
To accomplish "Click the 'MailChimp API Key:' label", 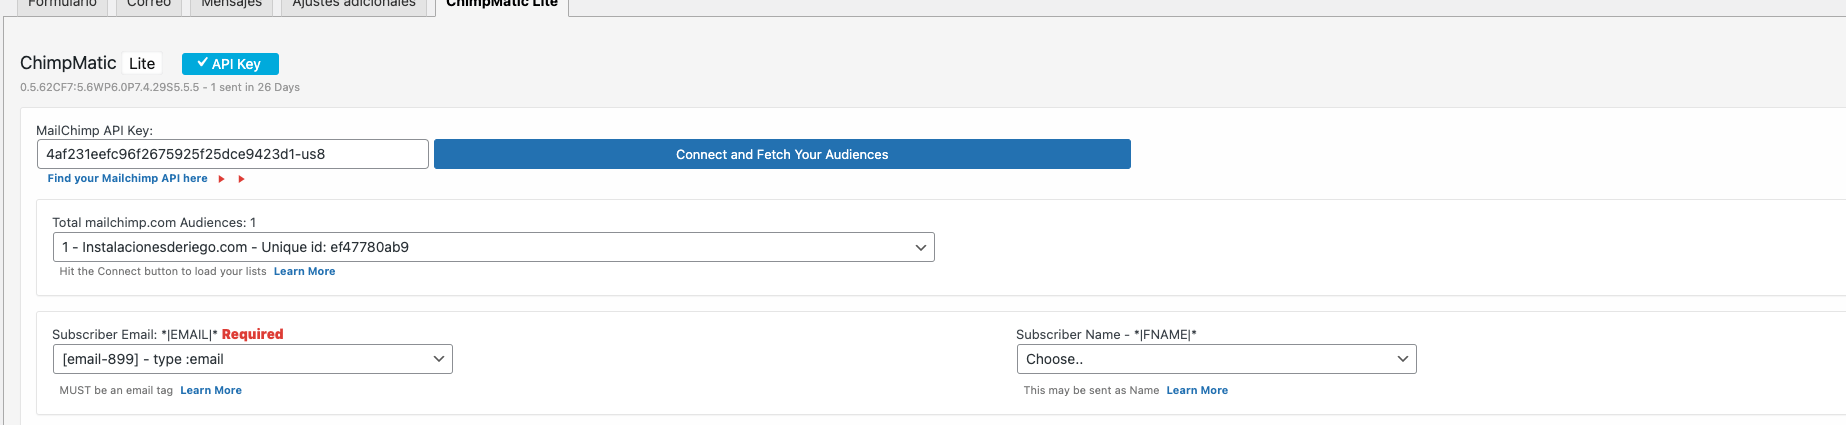I will 94,130.
